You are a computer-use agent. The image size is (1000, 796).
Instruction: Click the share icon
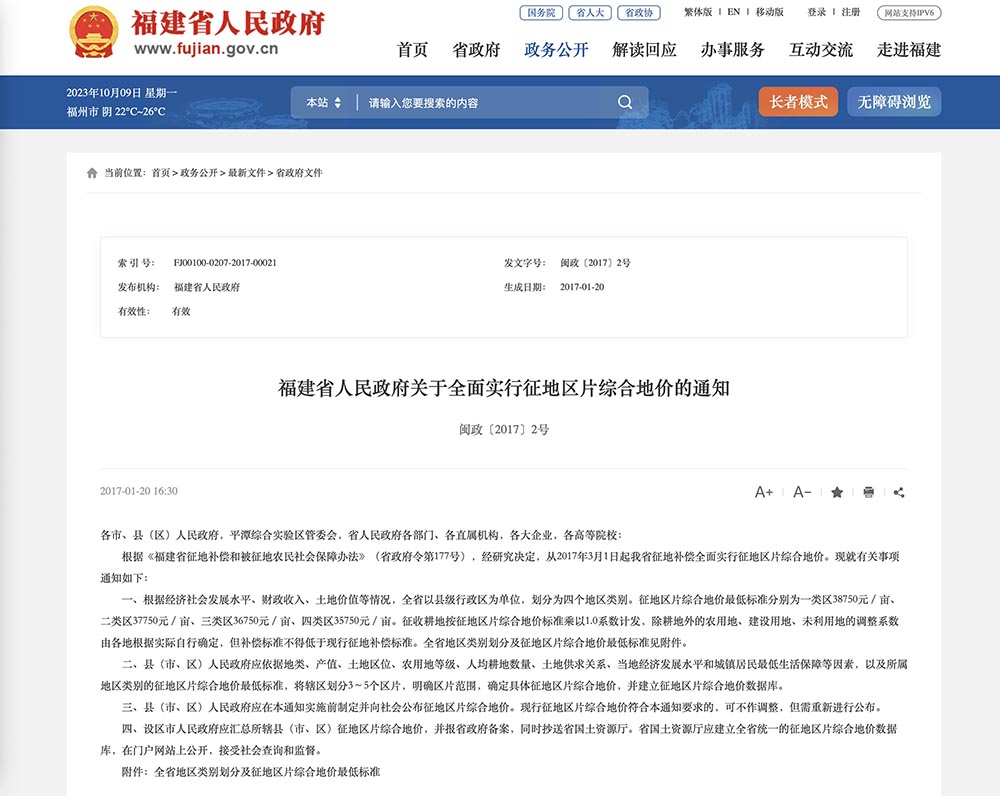coord(899,492)
